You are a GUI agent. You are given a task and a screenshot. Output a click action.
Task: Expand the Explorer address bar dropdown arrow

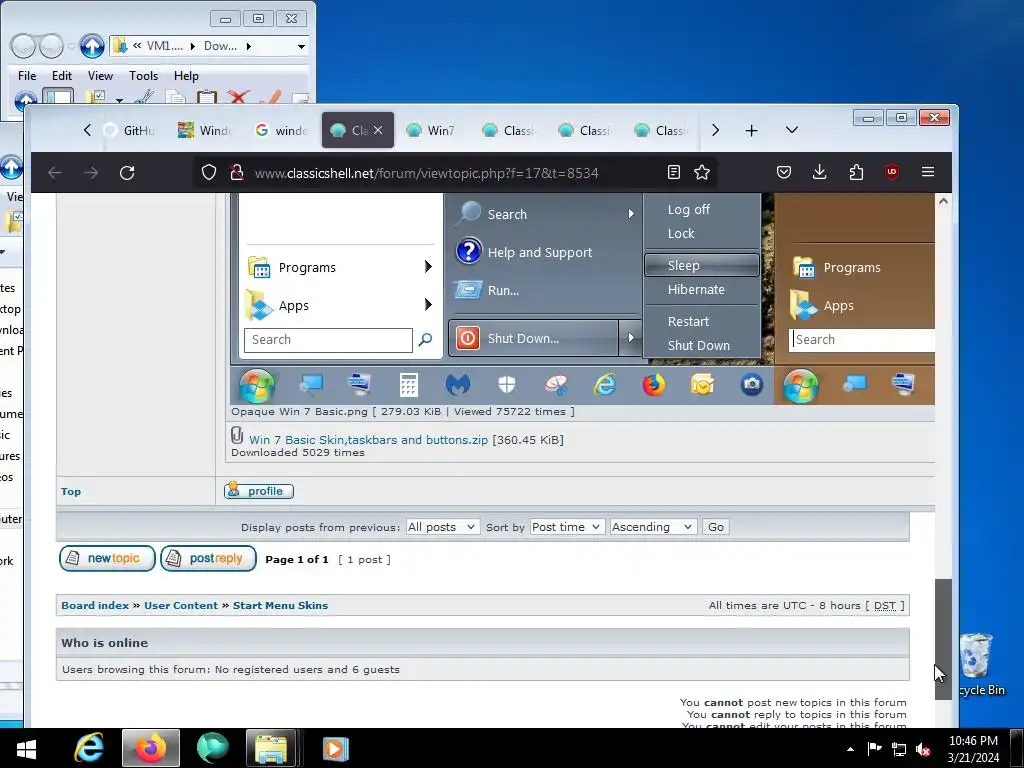tap(301, 46)
